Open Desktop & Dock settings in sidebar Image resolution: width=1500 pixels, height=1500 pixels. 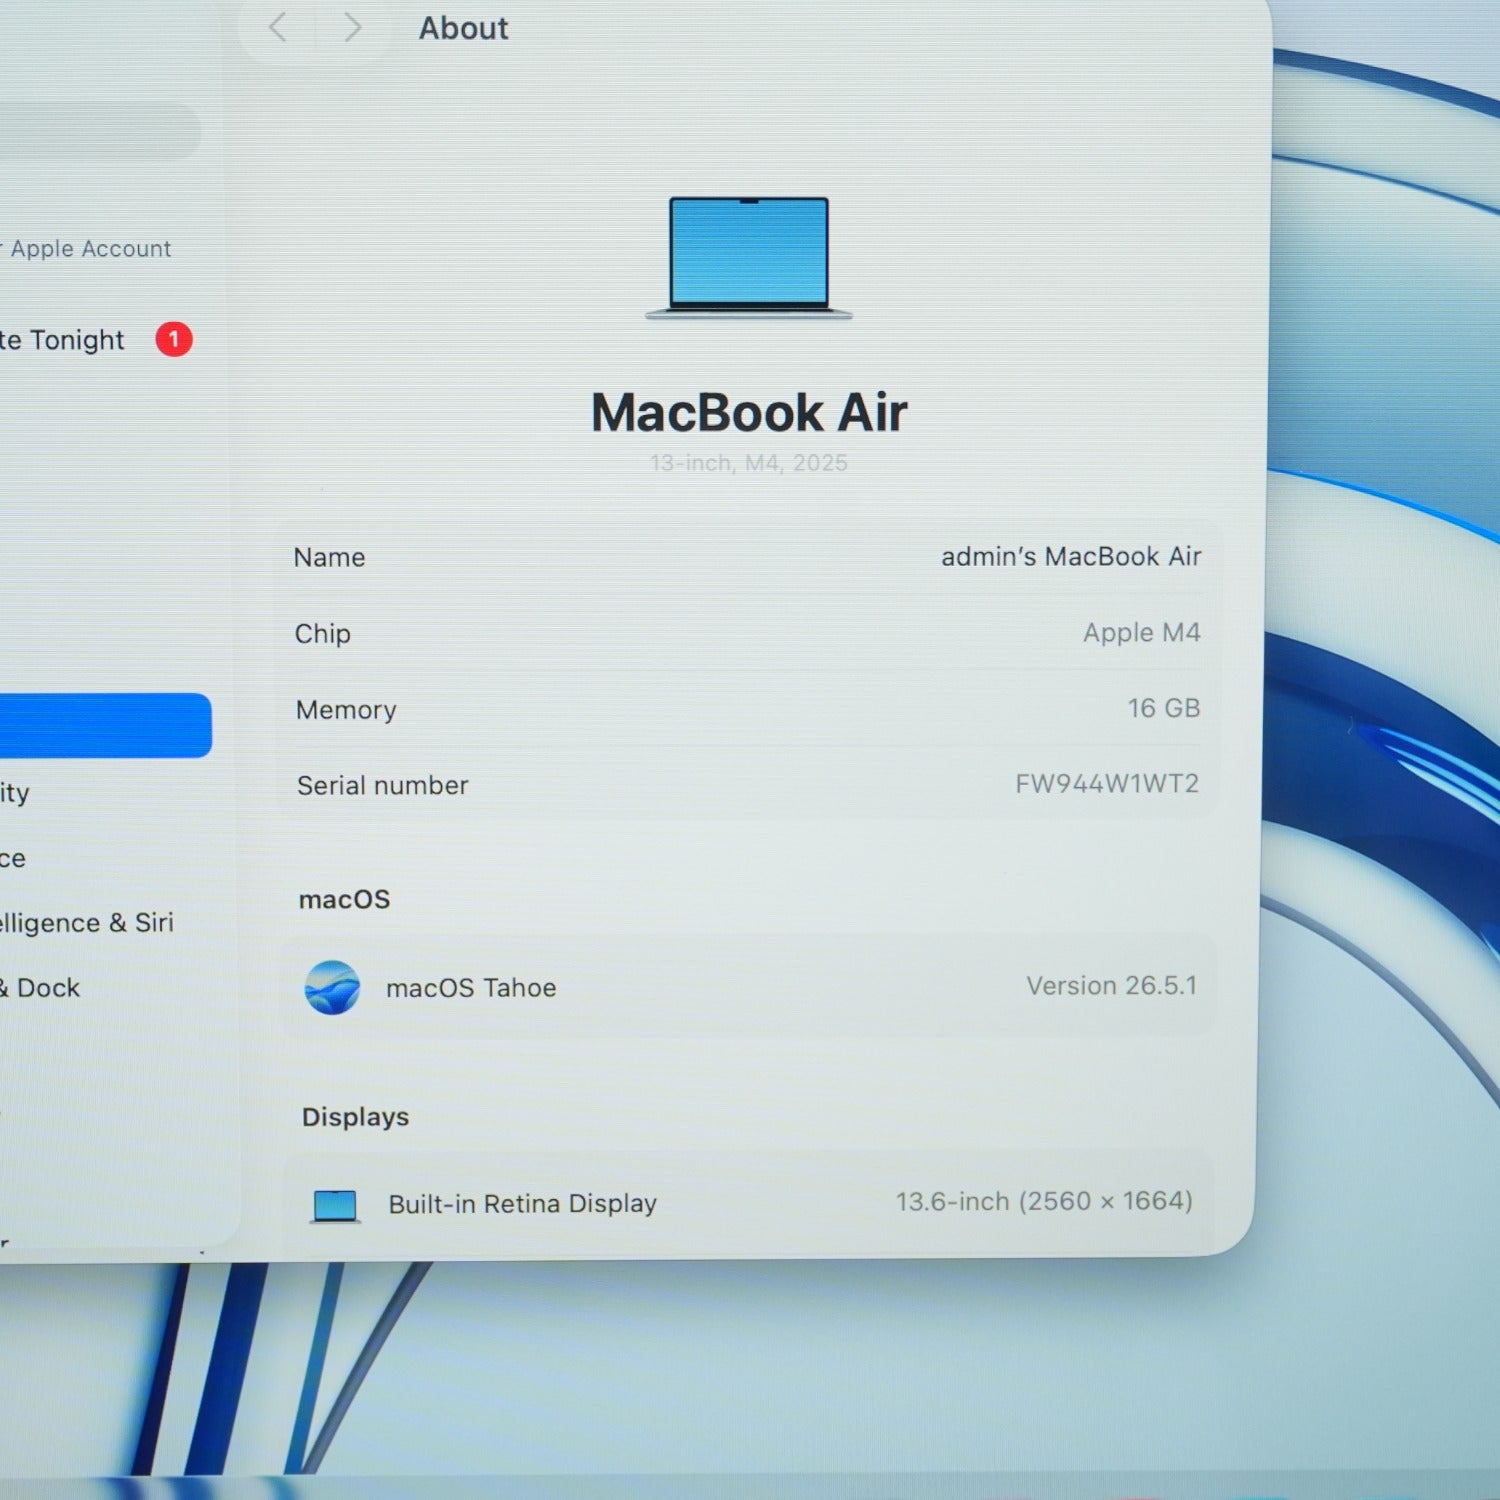coord(40,987)
